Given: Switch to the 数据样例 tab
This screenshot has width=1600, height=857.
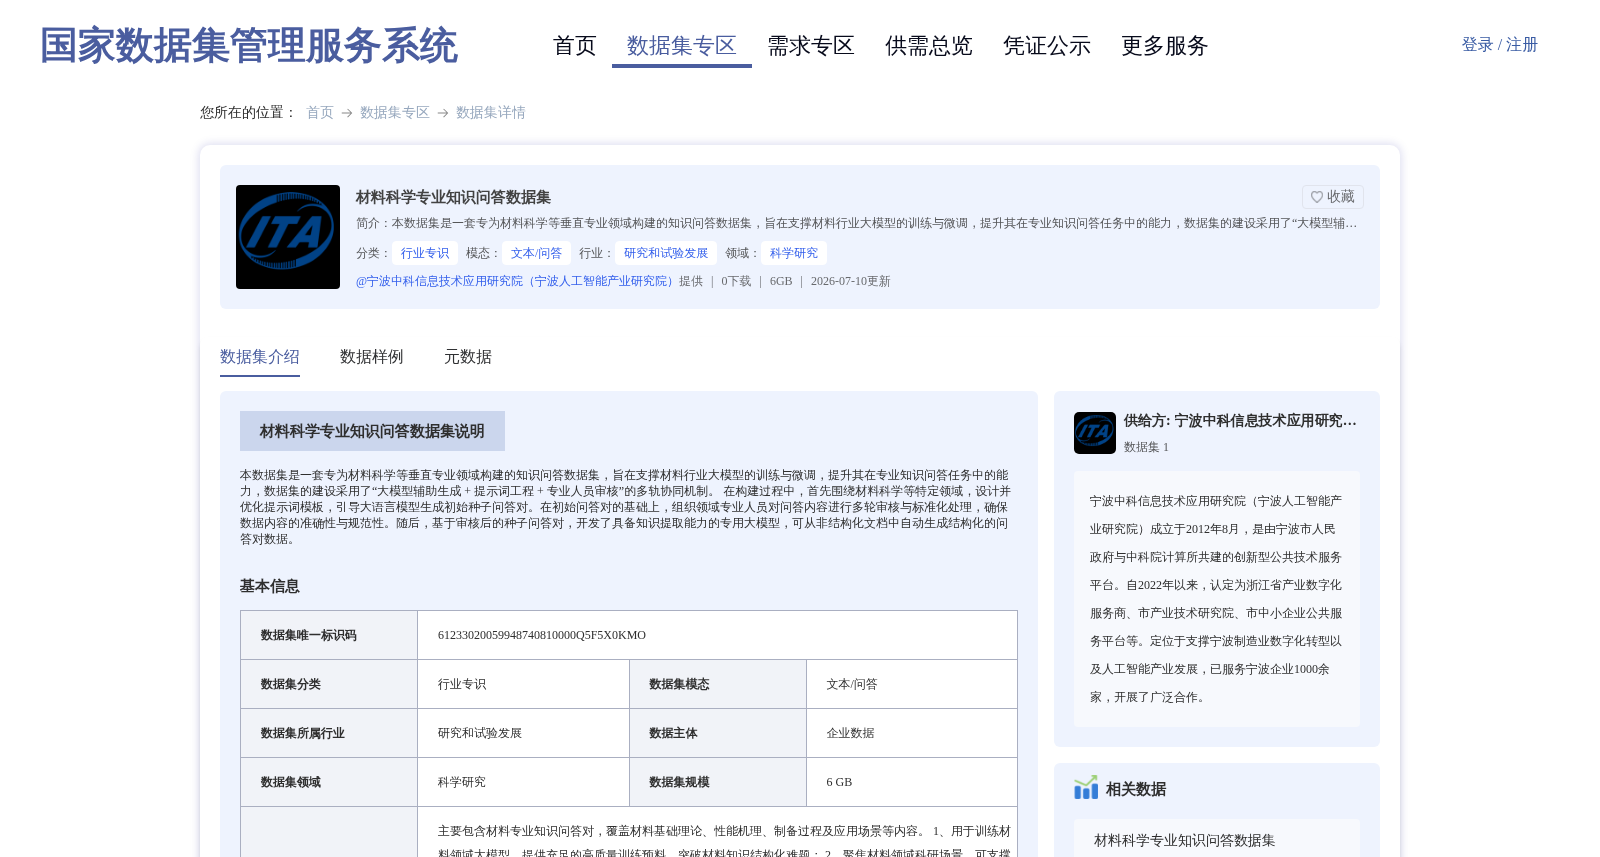Looking at the screenshot, I should [372, 357].
